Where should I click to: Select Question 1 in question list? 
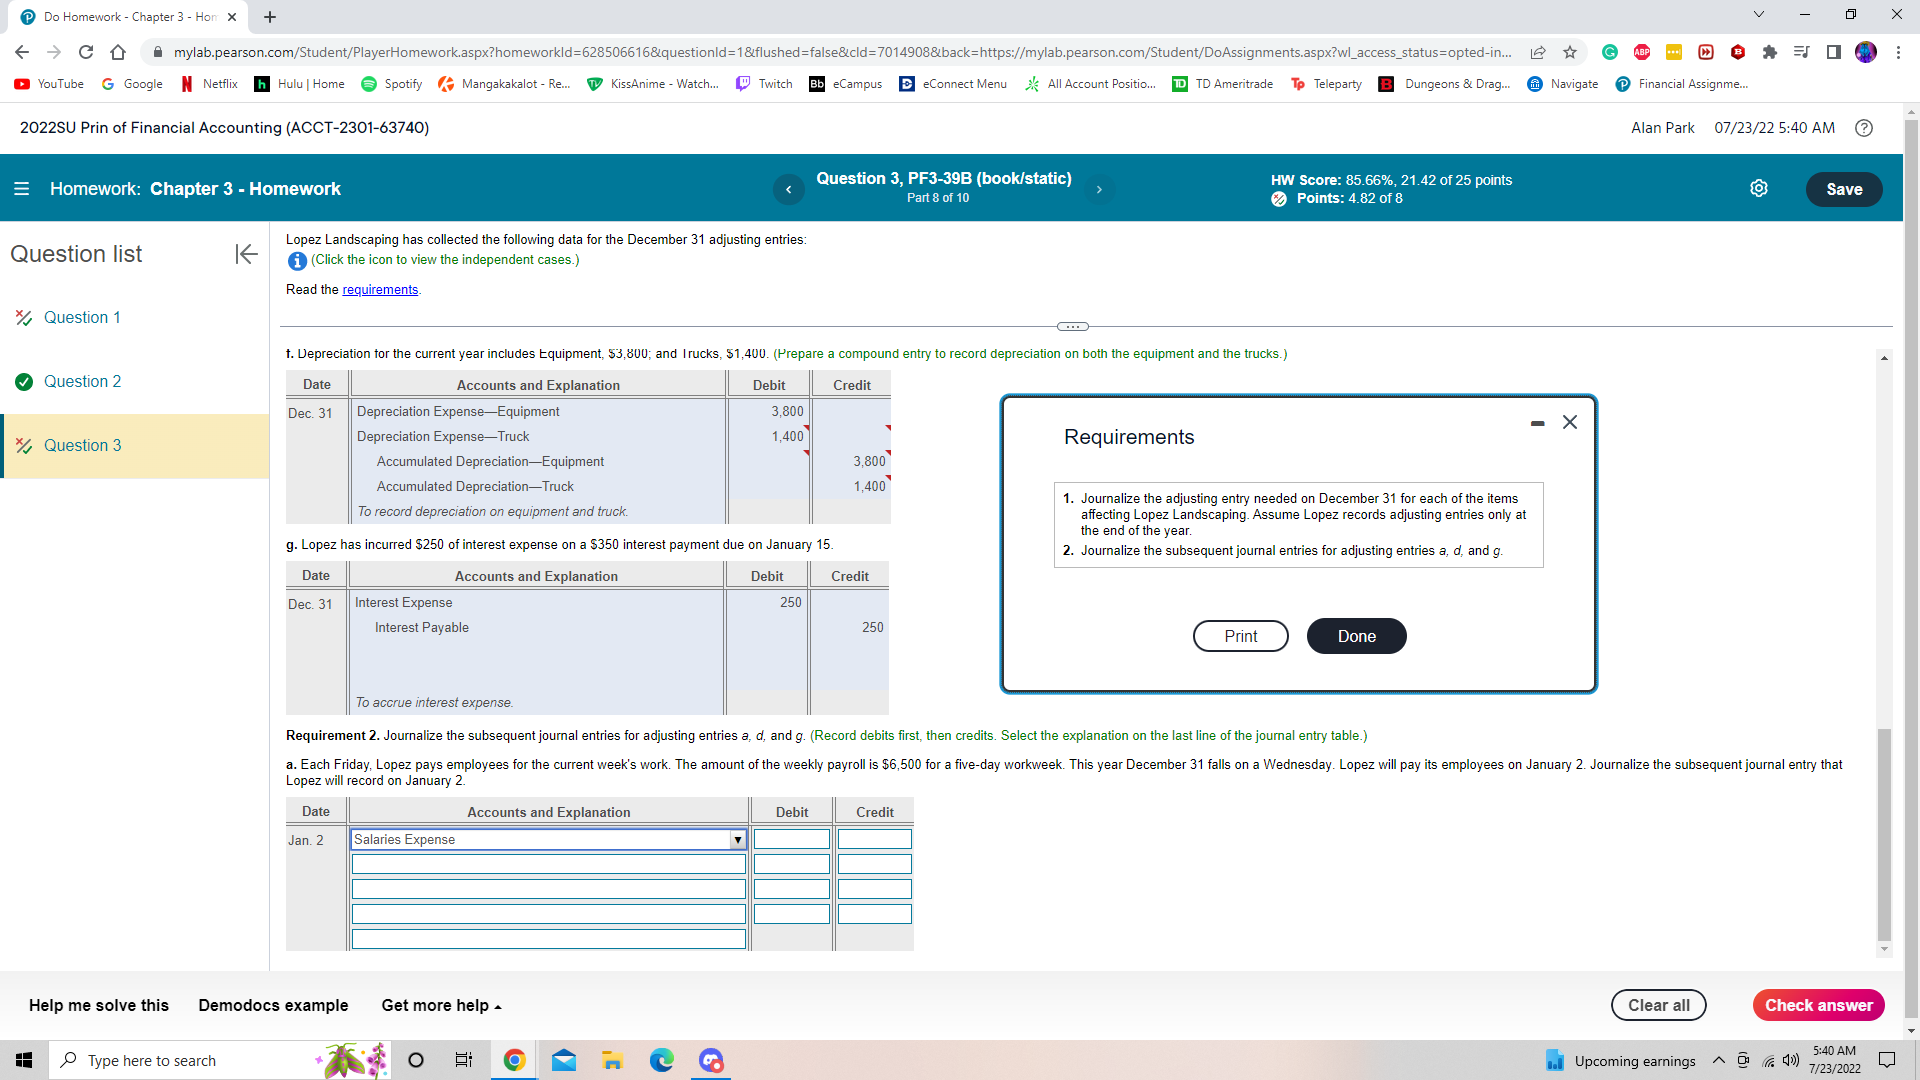82,317
